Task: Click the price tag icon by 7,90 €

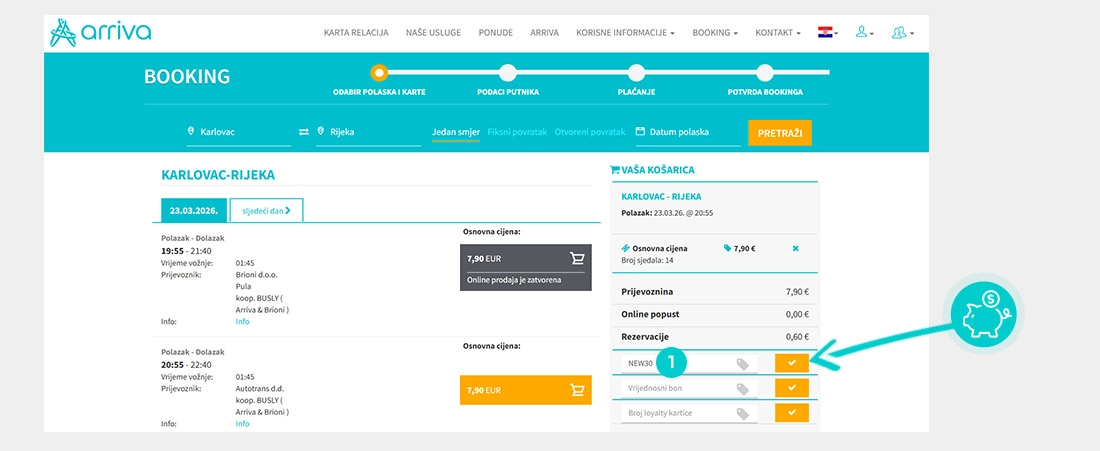Action: coord(727,248)
